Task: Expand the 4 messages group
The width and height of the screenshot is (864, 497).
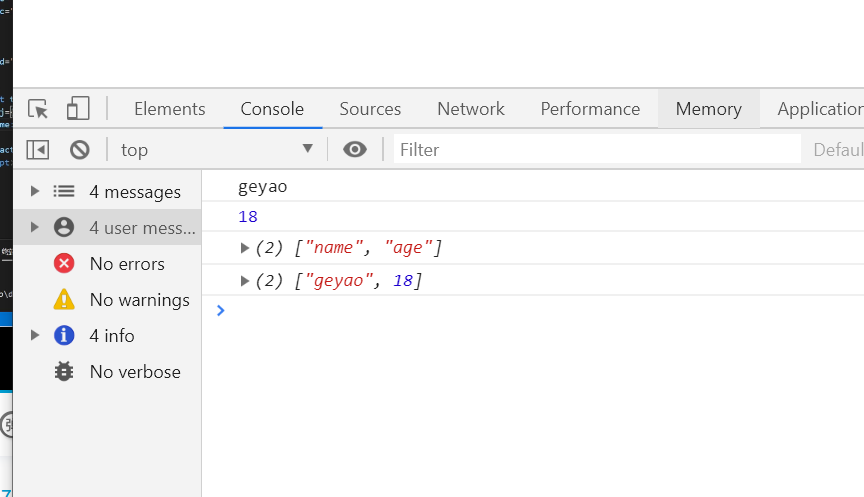Action: point(35,192)
